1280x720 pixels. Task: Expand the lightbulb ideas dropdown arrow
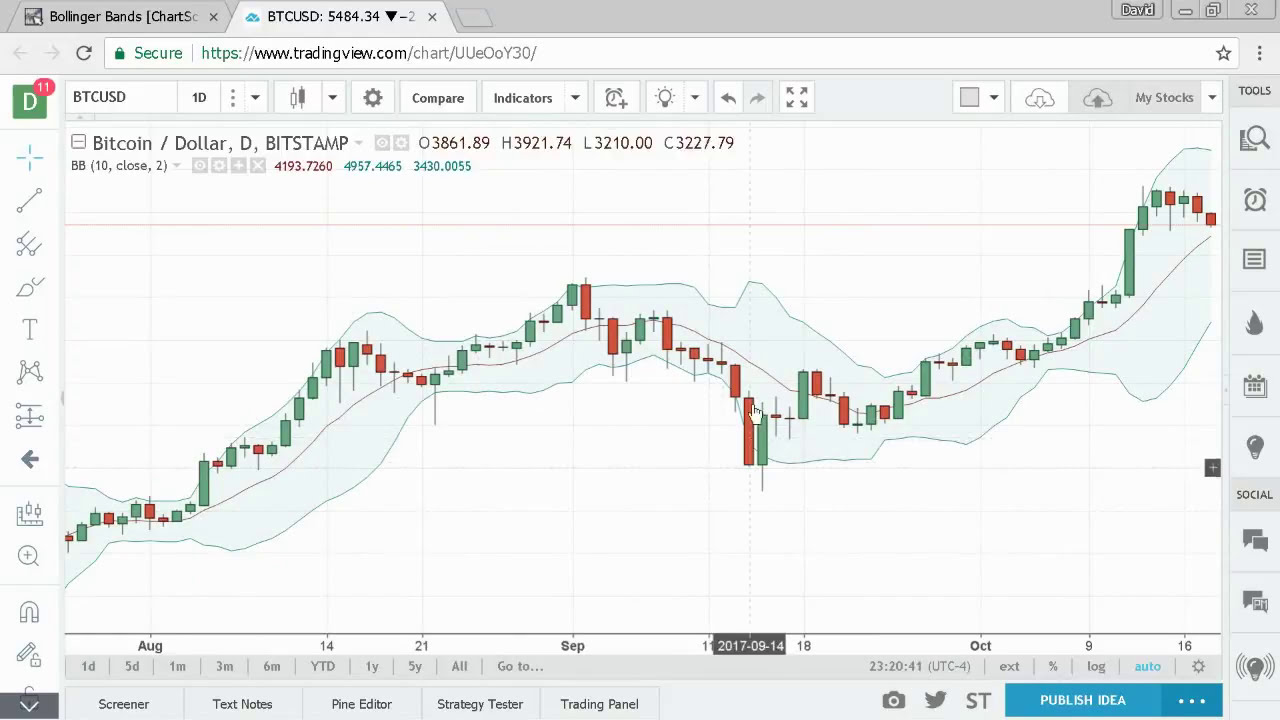click(694, 97)
